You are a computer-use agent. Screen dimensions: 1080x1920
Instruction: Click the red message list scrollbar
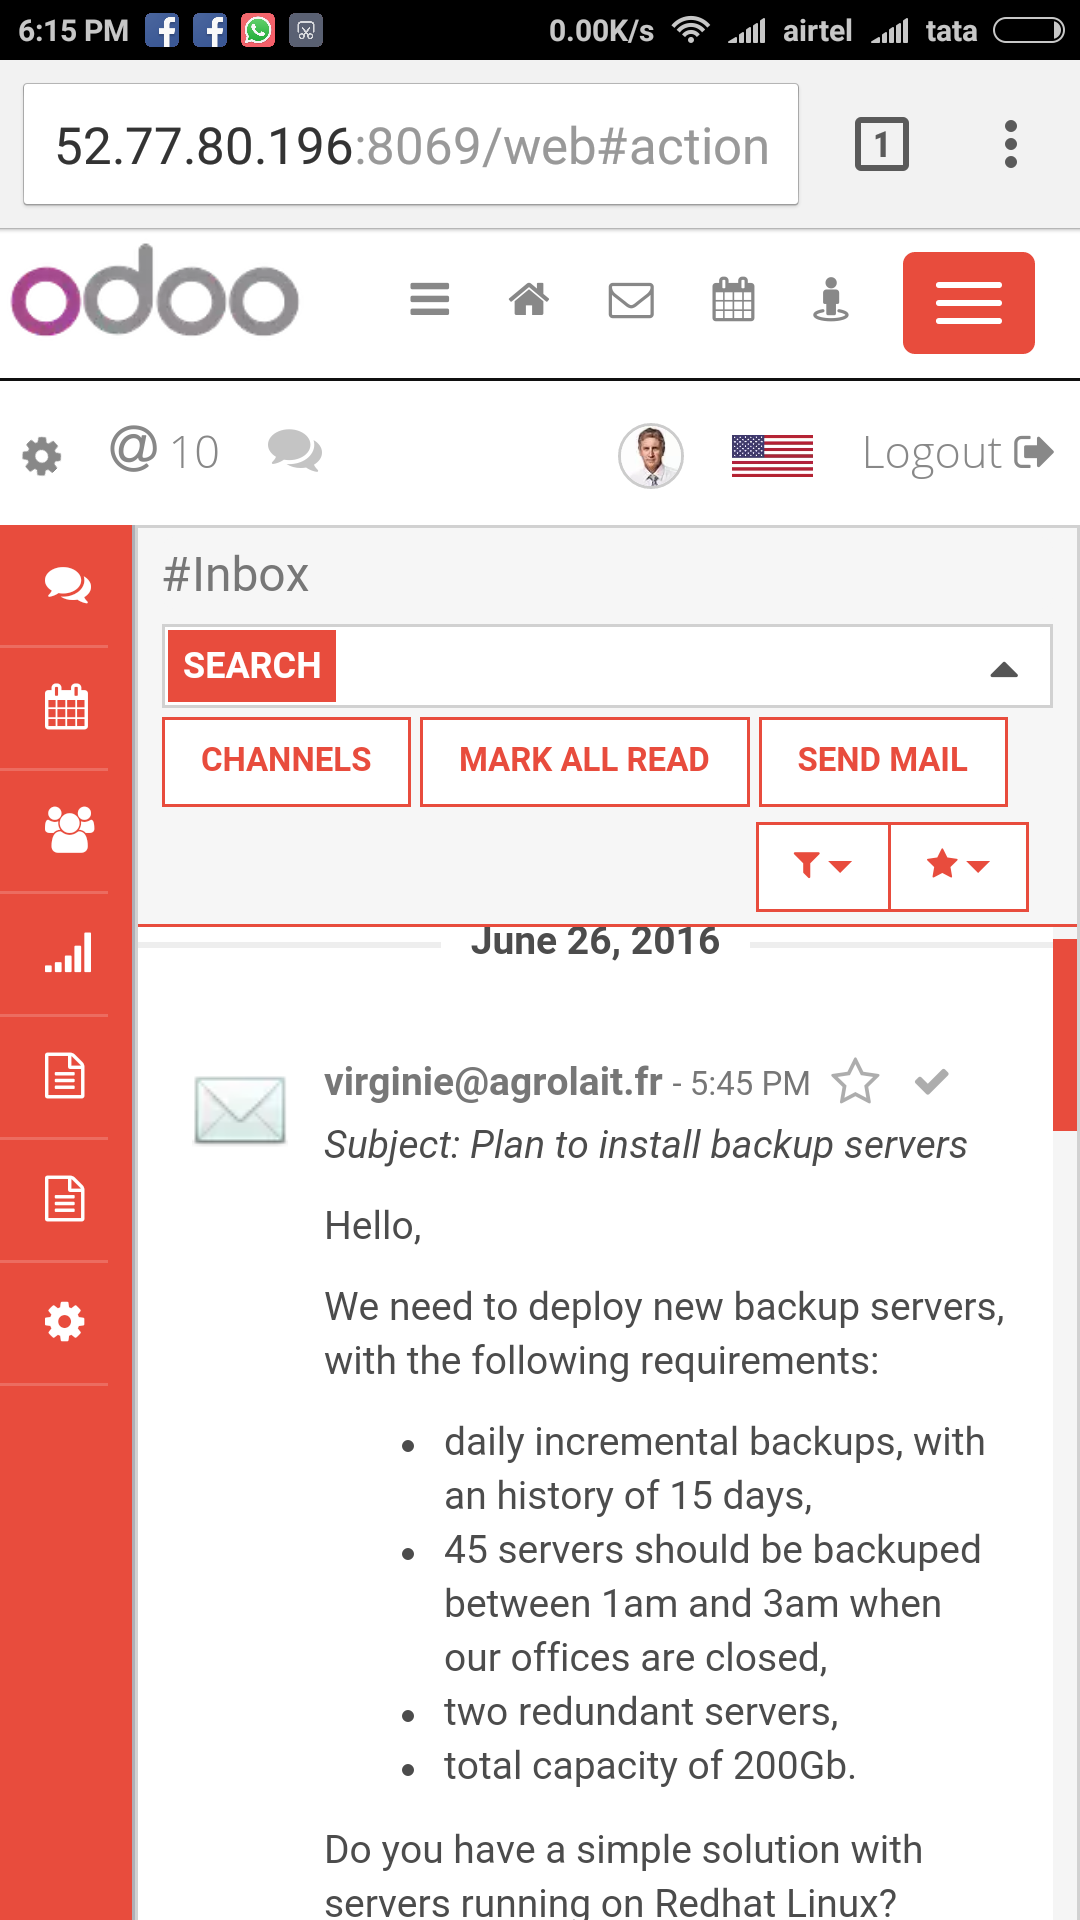1064,1035
